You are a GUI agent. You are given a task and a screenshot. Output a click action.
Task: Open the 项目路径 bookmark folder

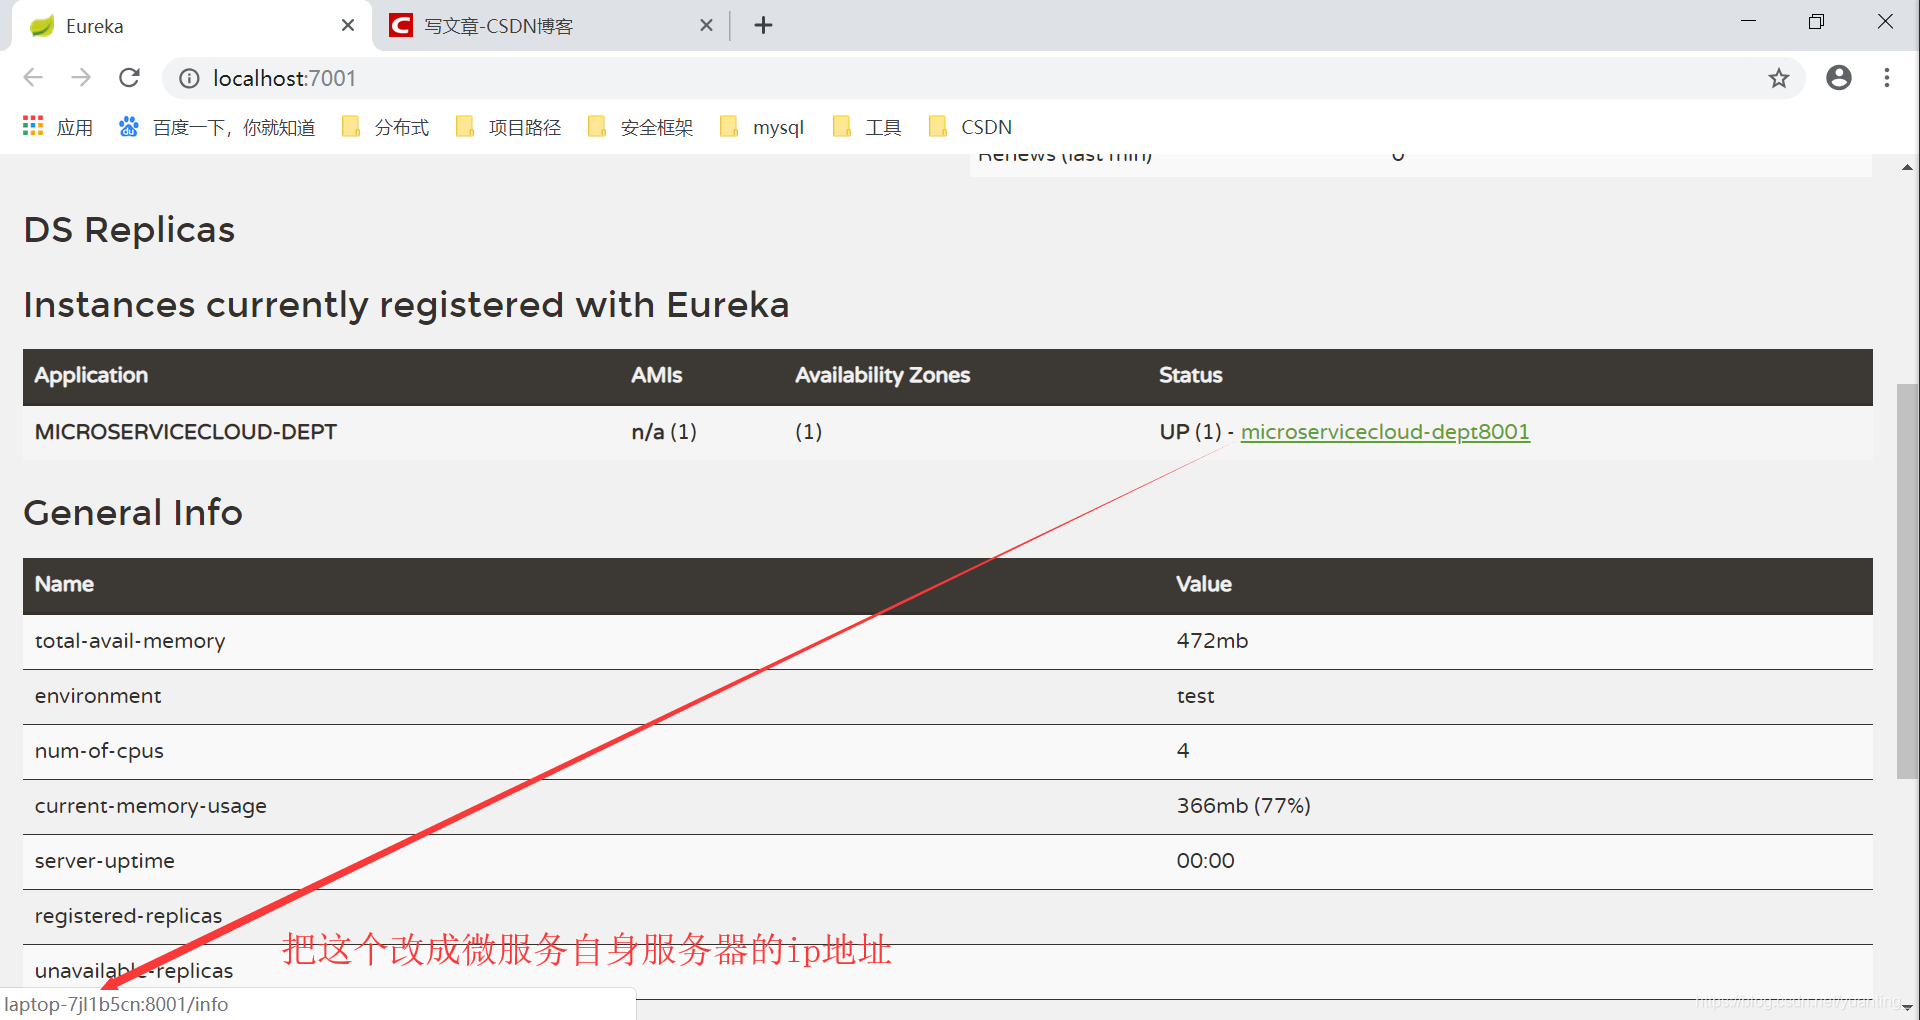click(508, 127)
